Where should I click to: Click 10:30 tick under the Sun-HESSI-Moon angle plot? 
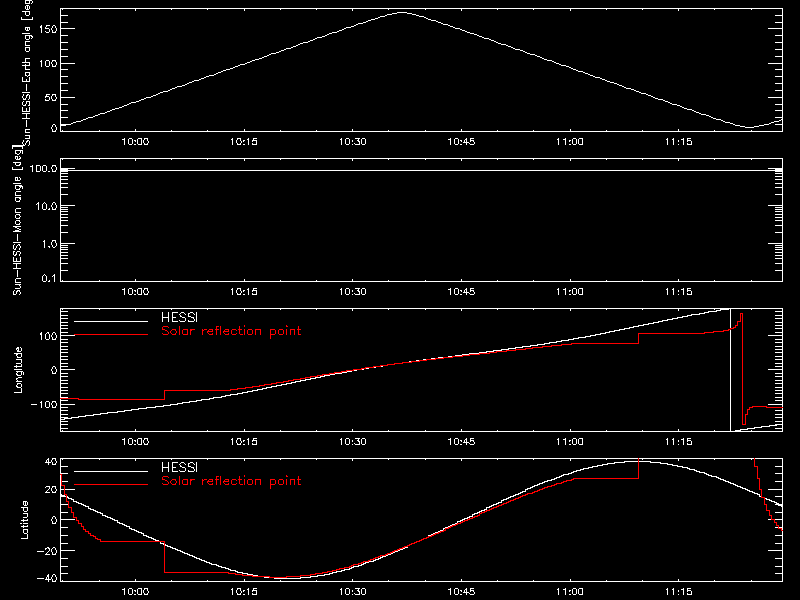click(x=353, y=292)
